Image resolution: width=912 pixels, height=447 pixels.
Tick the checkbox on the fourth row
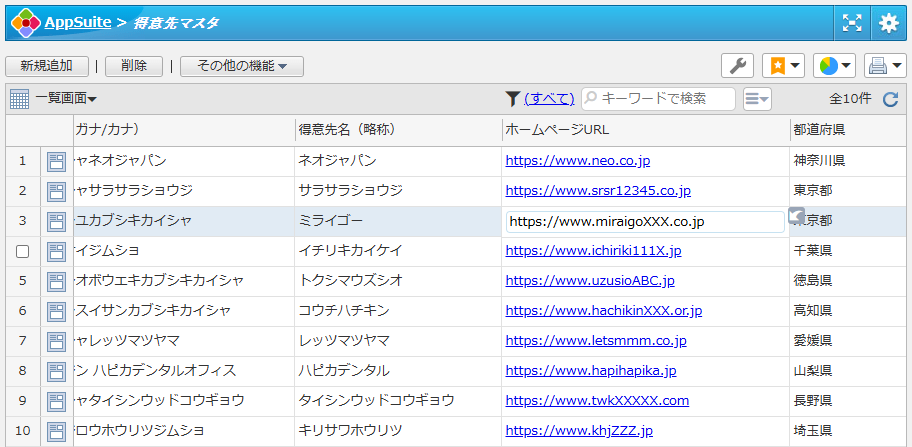23,251
